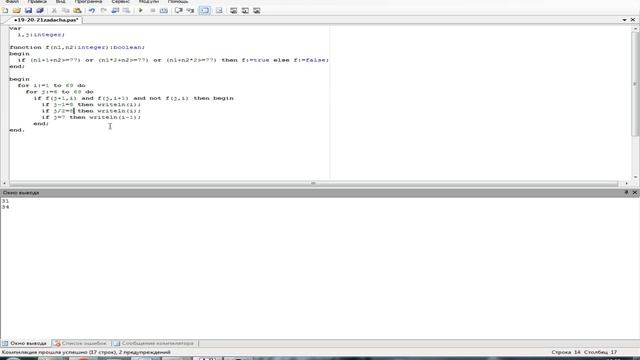Click the Step Over debug icon
Screen dimensions: 640x360
pyautogui.click(x=178, y=11)
